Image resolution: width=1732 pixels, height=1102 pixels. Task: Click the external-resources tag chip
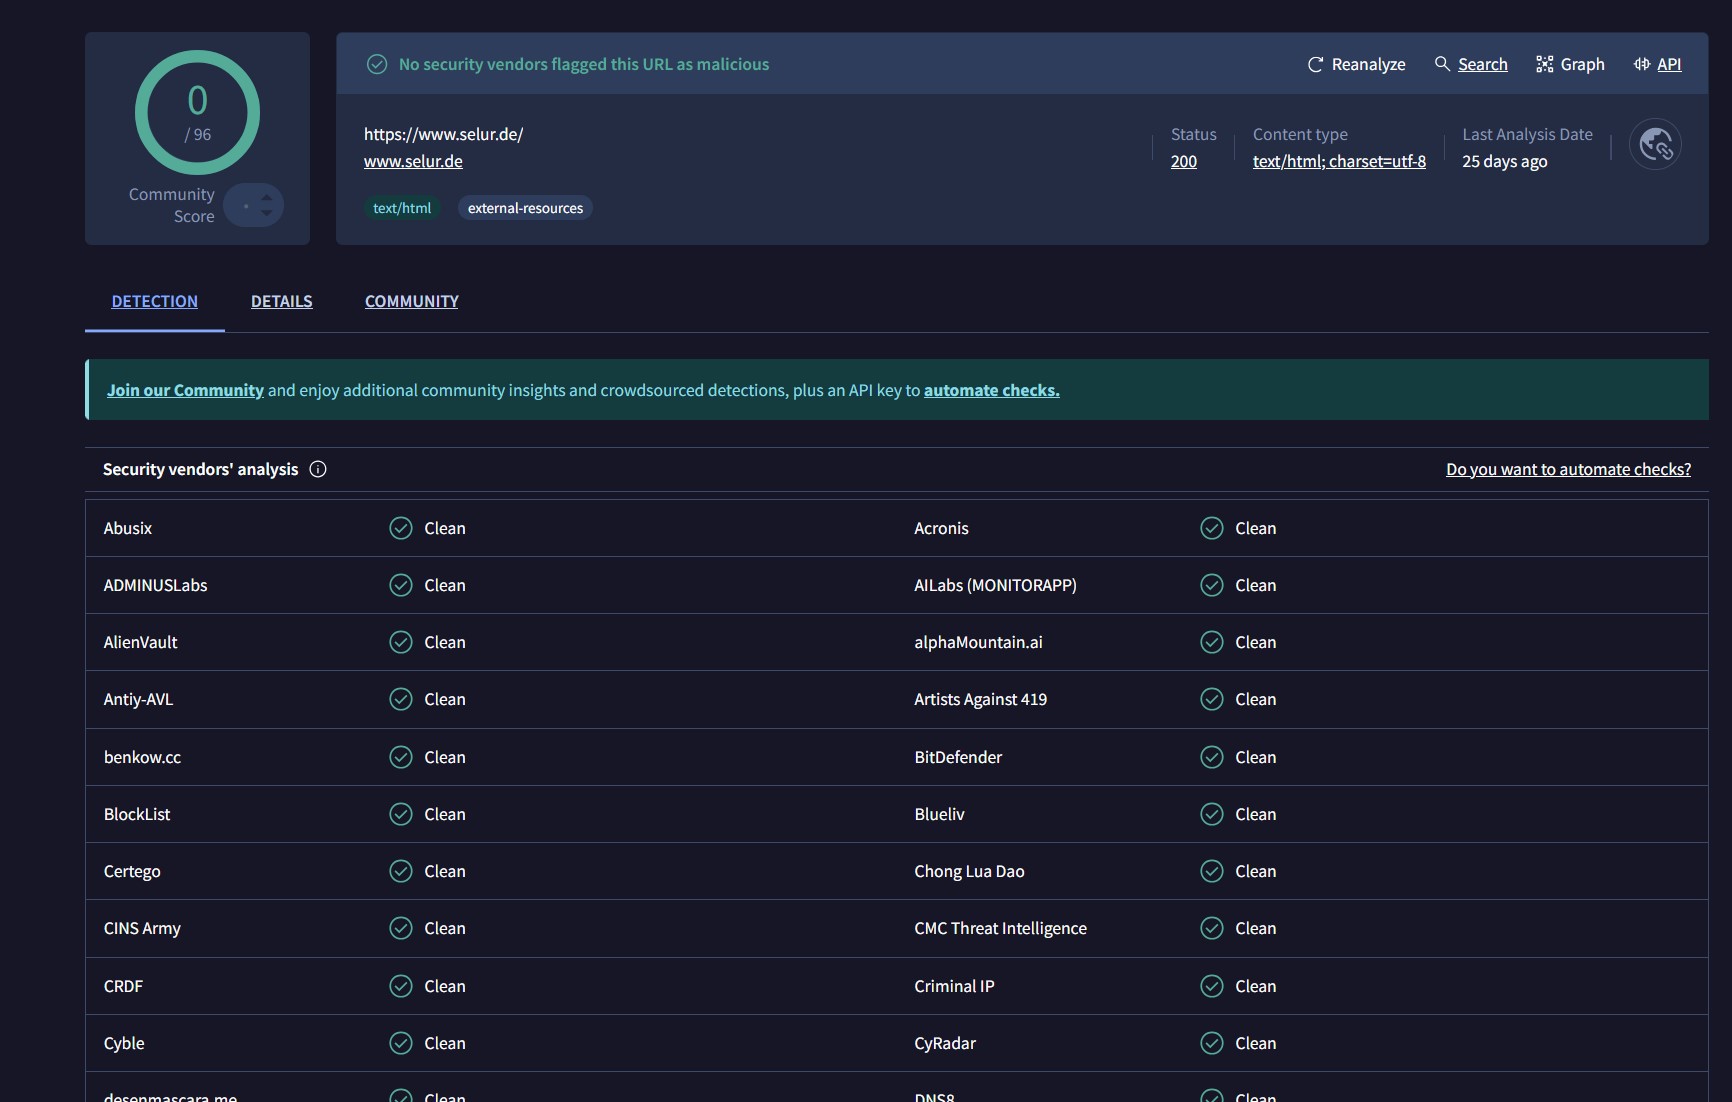click(x=525, y=208)
